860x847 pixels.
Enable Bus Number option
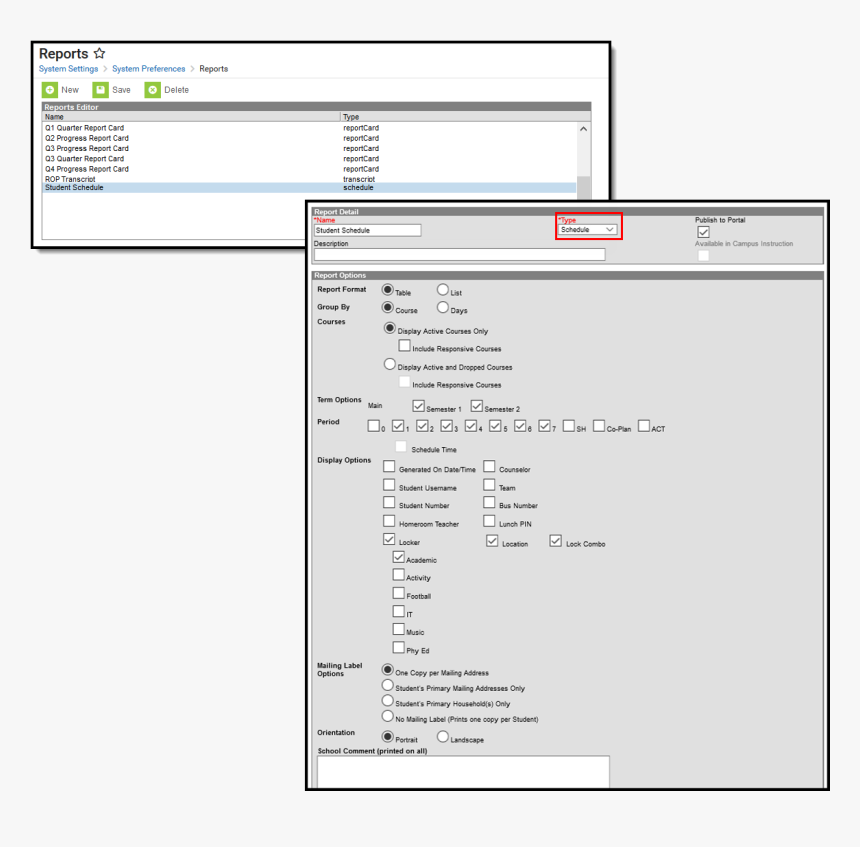[x=489, y=502]
